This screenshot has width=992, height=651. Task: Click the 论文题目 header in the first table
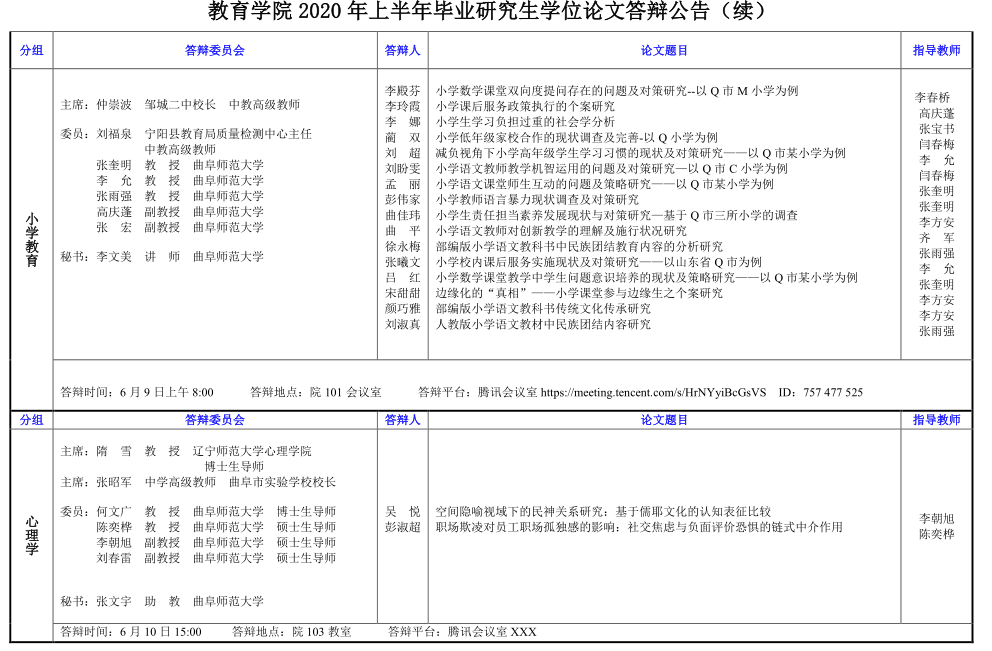click(664, 50)
